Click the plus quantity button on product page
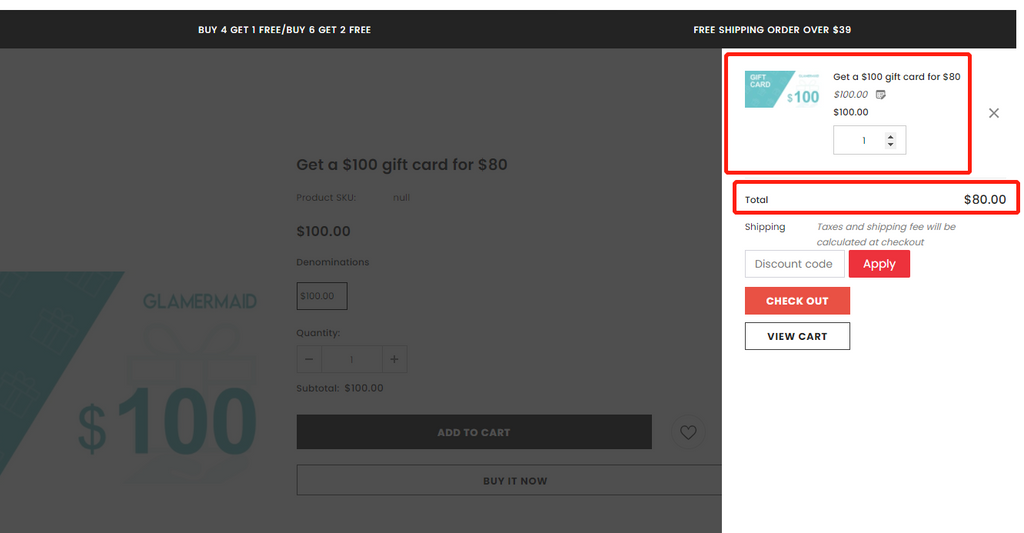This screenshot has width=1024, height=533. (394, 360)
